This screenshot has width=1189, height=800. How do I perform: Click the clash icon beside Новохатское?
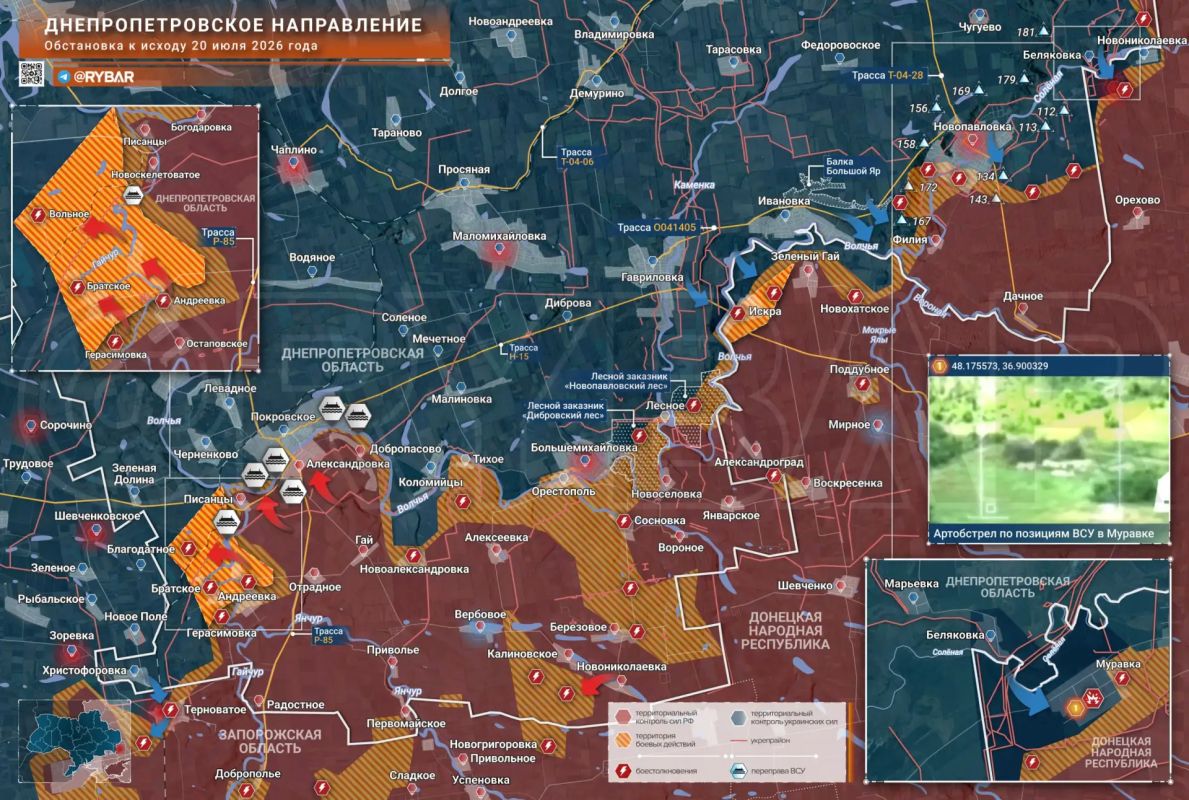855,296
